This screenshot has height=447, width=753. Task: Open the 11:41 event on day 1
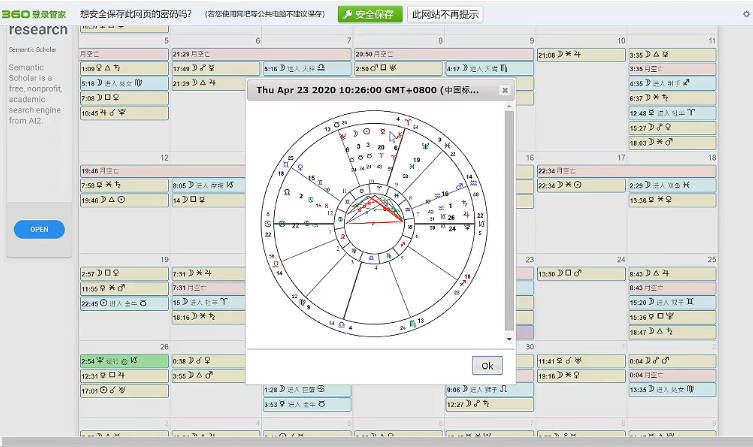tap(579, 361)
